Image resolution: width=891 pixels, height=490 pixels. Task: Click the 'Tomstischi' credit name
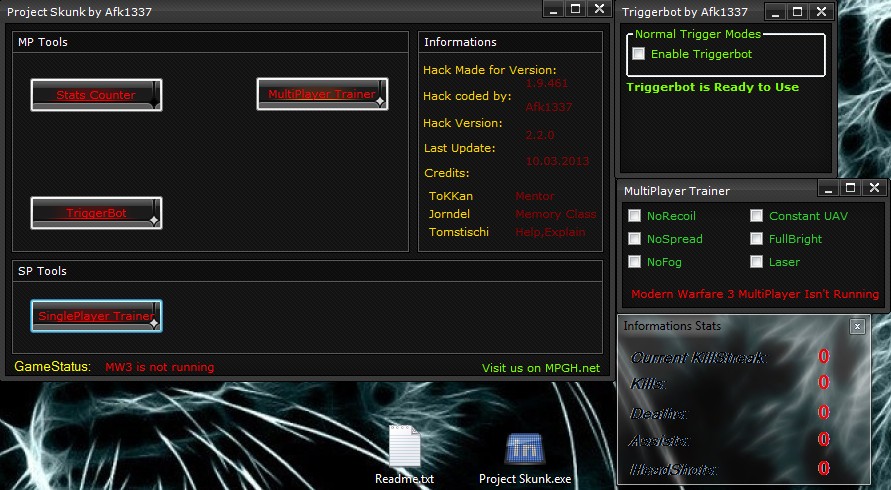(x=459, y=232)
